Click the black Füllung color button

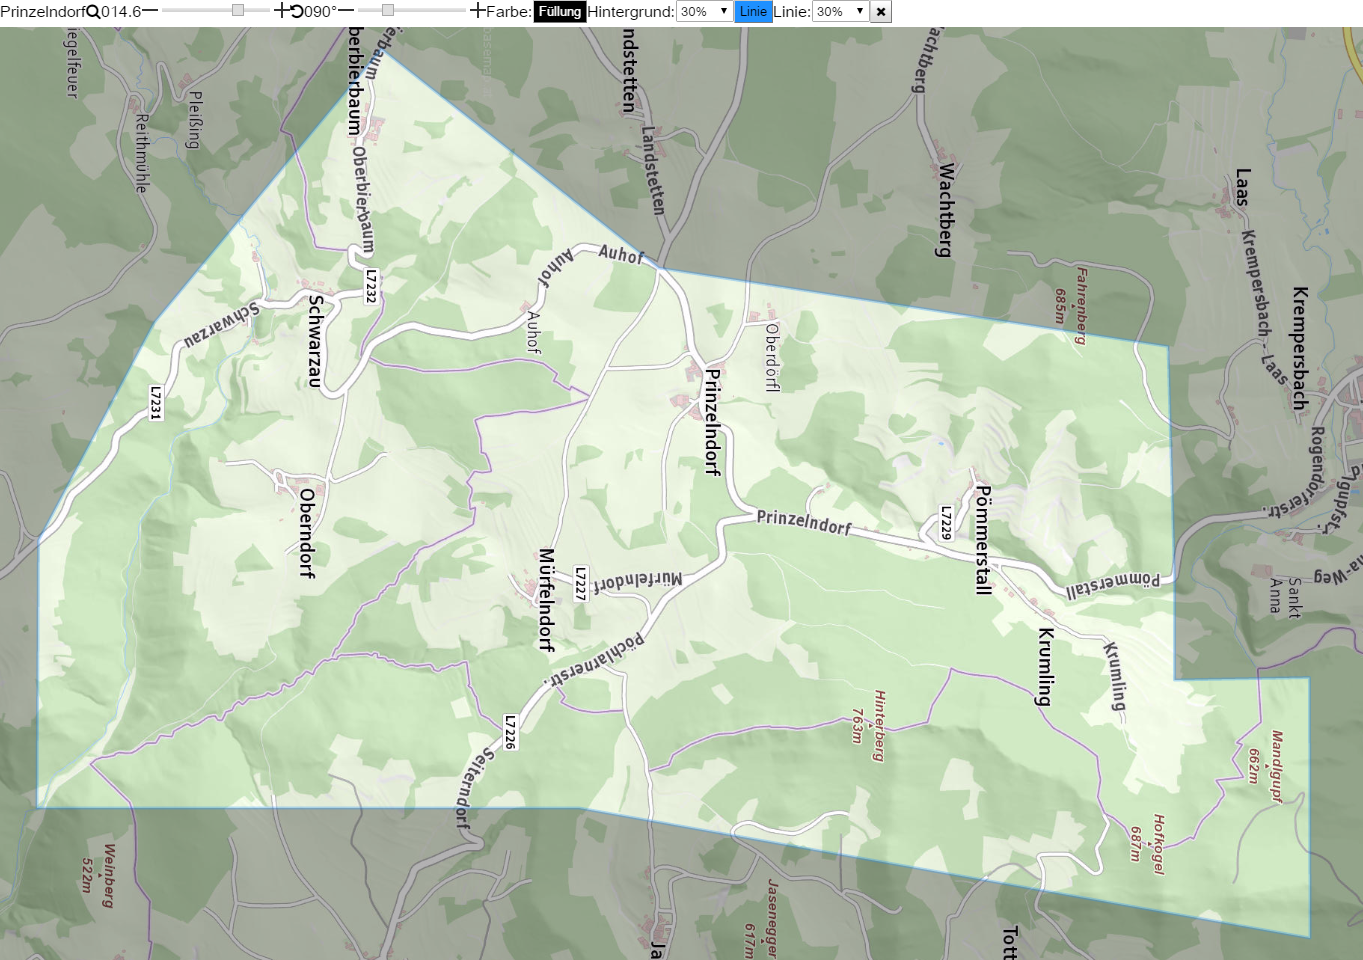point(560,12)
